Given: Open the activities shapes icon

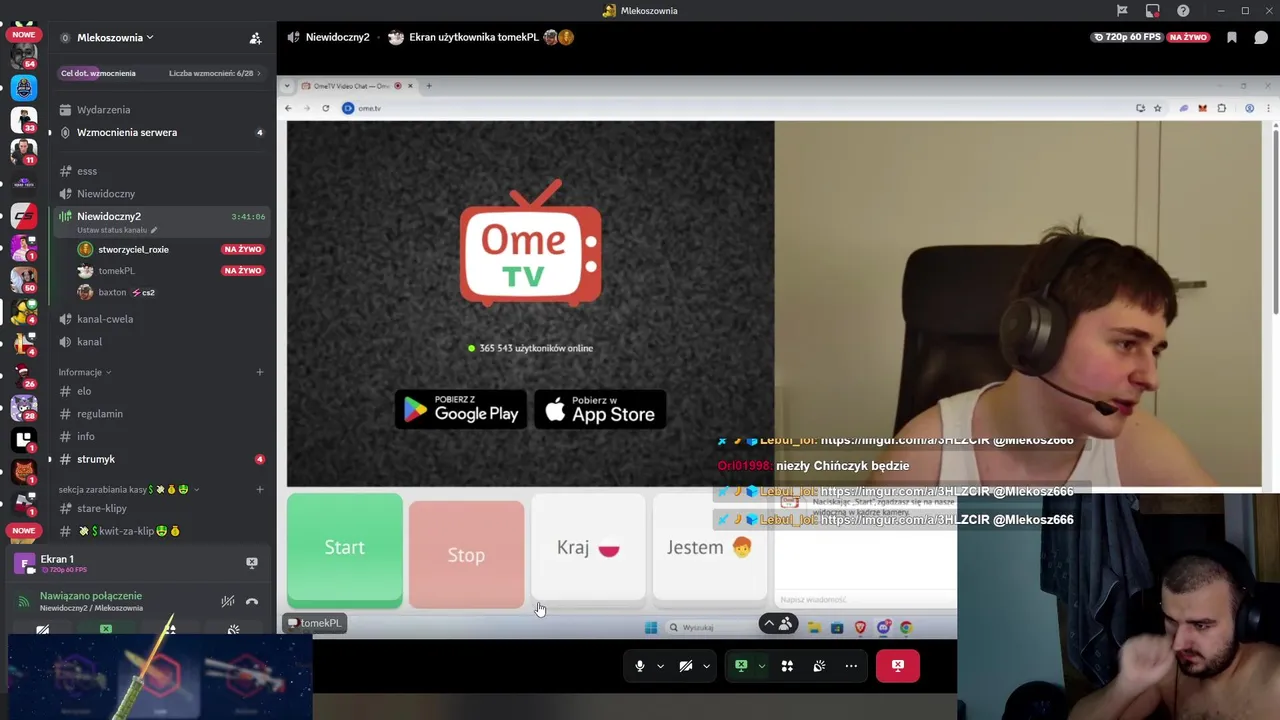Looking at the screenshot, I should (x=787, y=666).
